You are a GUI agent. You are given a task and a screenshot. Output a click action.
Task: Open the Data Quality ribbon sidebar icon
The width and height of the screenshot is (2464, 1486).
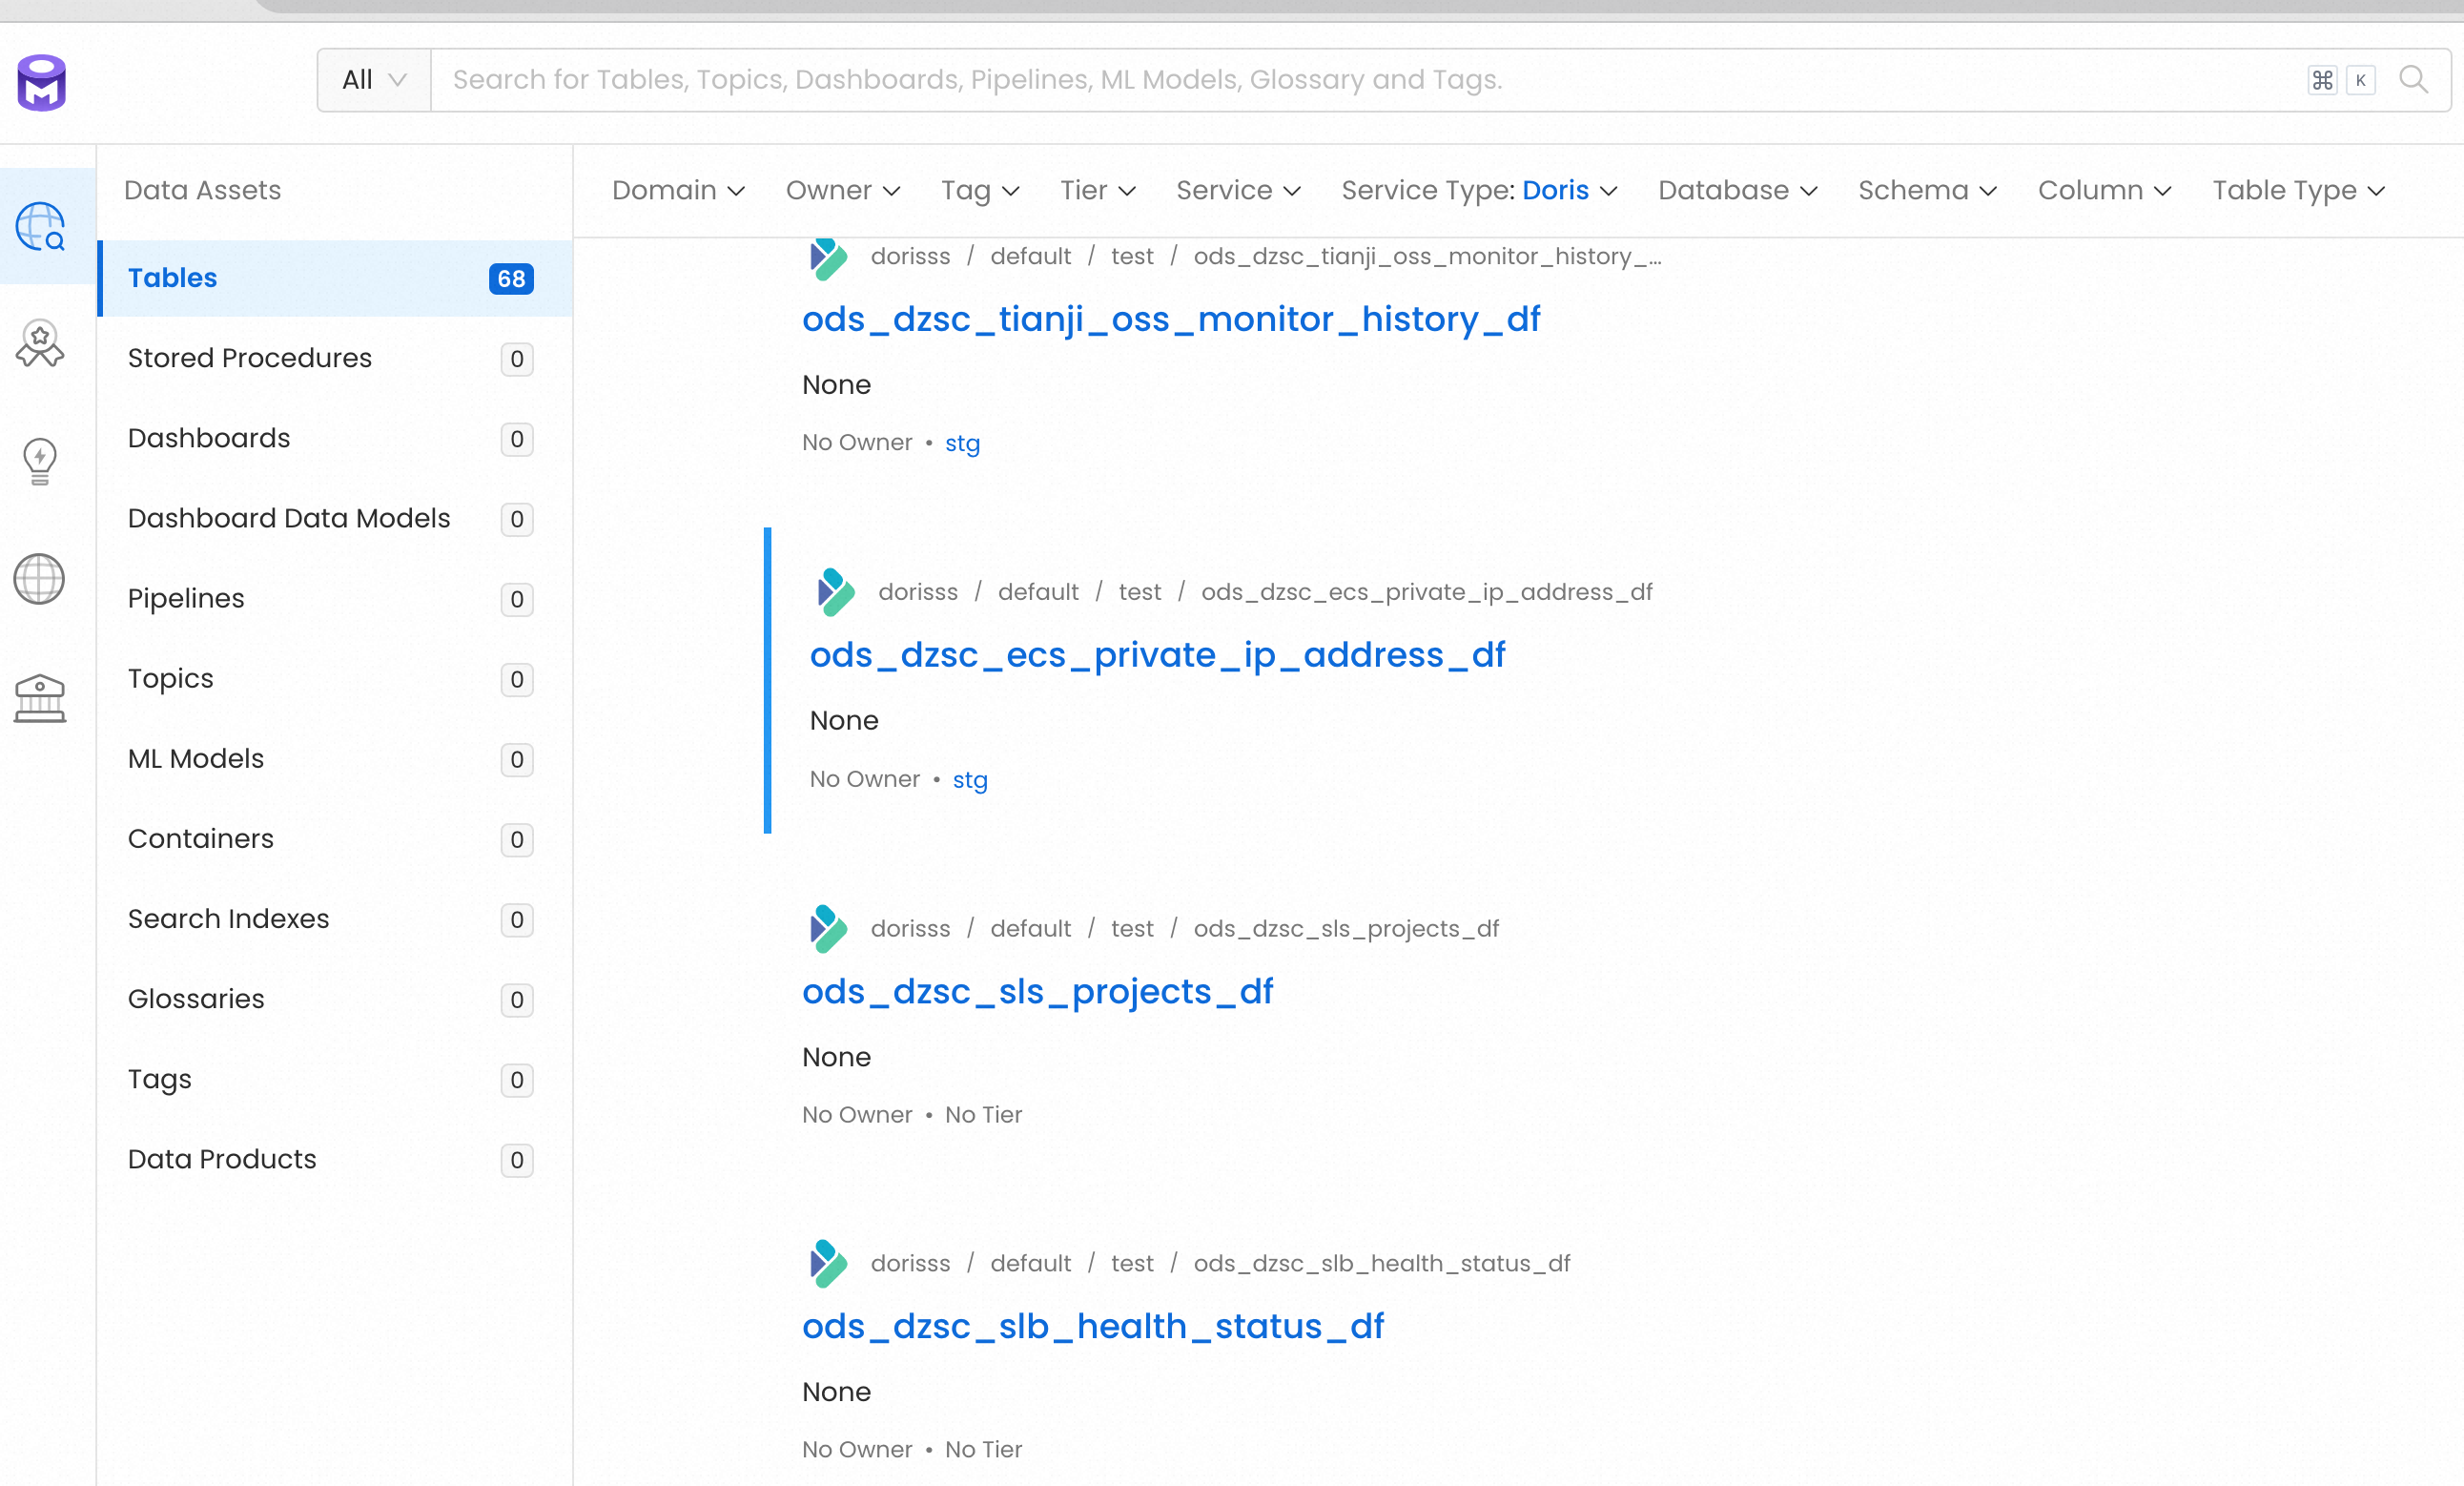point(40,344)
